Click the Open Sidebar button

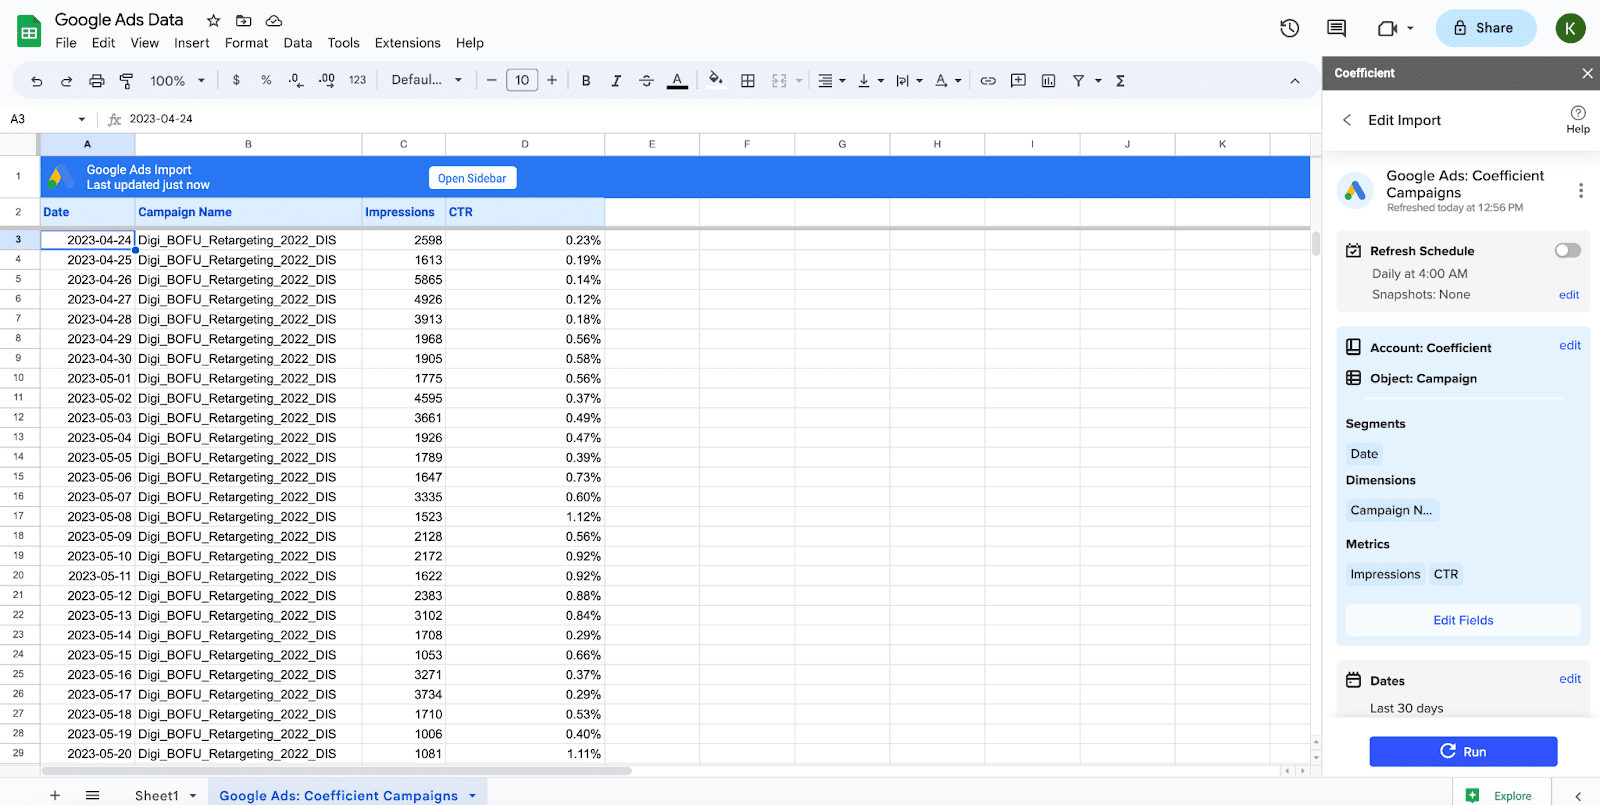pos(472,178)
